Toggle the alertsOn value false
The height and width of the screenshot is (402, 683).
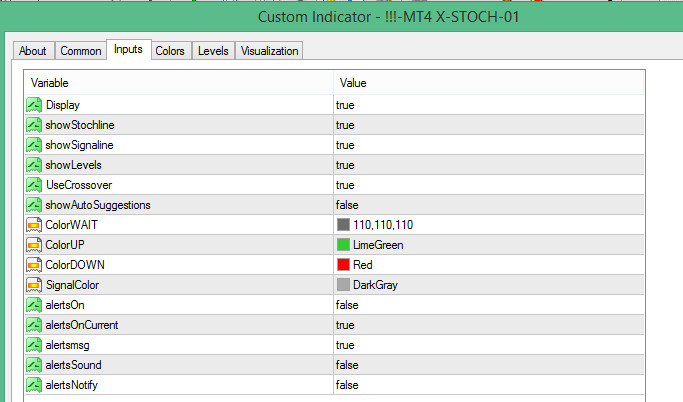coord(346,305)
